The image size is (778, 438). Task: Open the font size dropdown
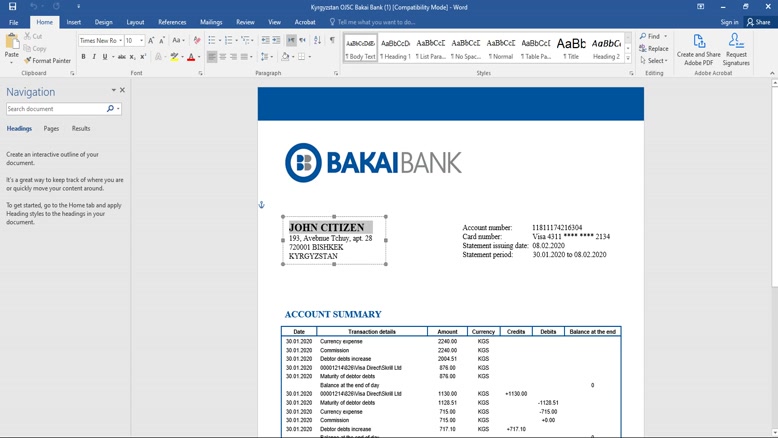pyautogui.click(x=141, y=41)
